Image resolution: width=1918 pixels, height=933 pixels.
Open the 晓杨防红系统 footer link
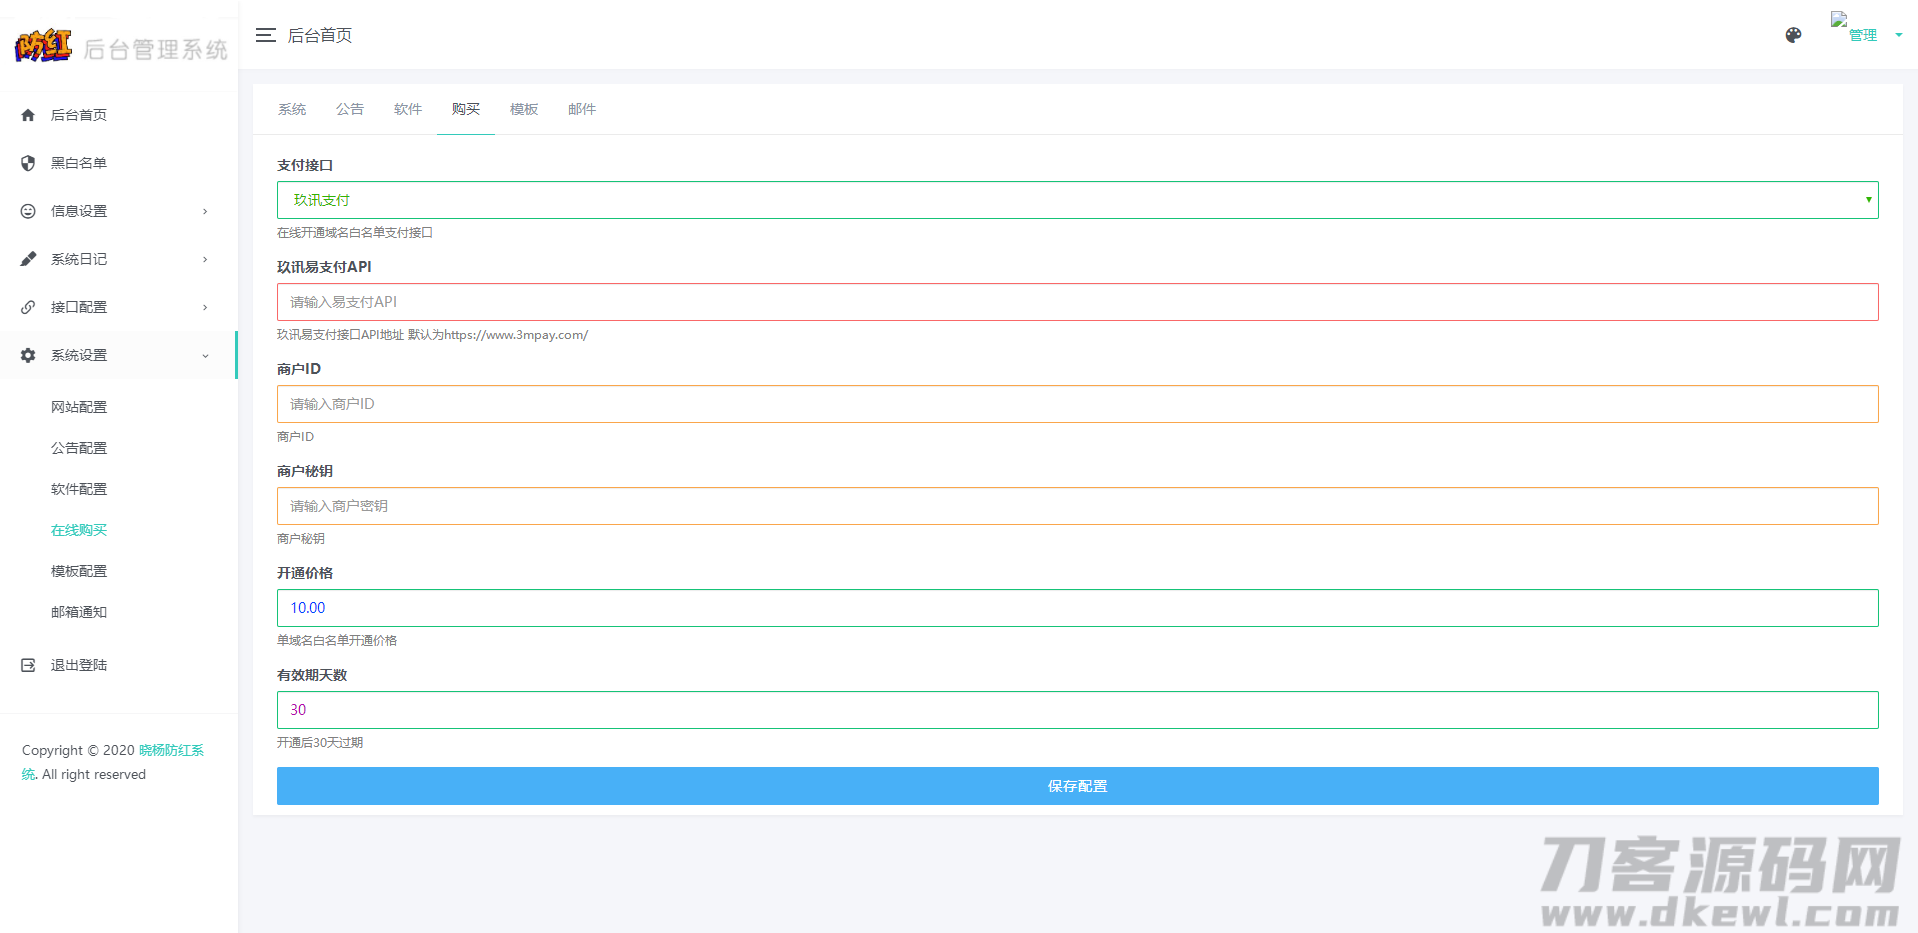(x=171, y=750)
